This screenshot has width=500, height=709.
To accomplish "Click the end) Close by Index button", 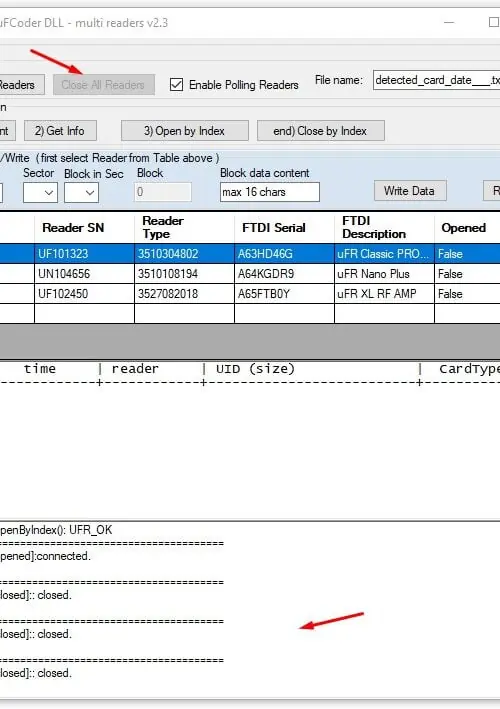I will tap(321, 131).
